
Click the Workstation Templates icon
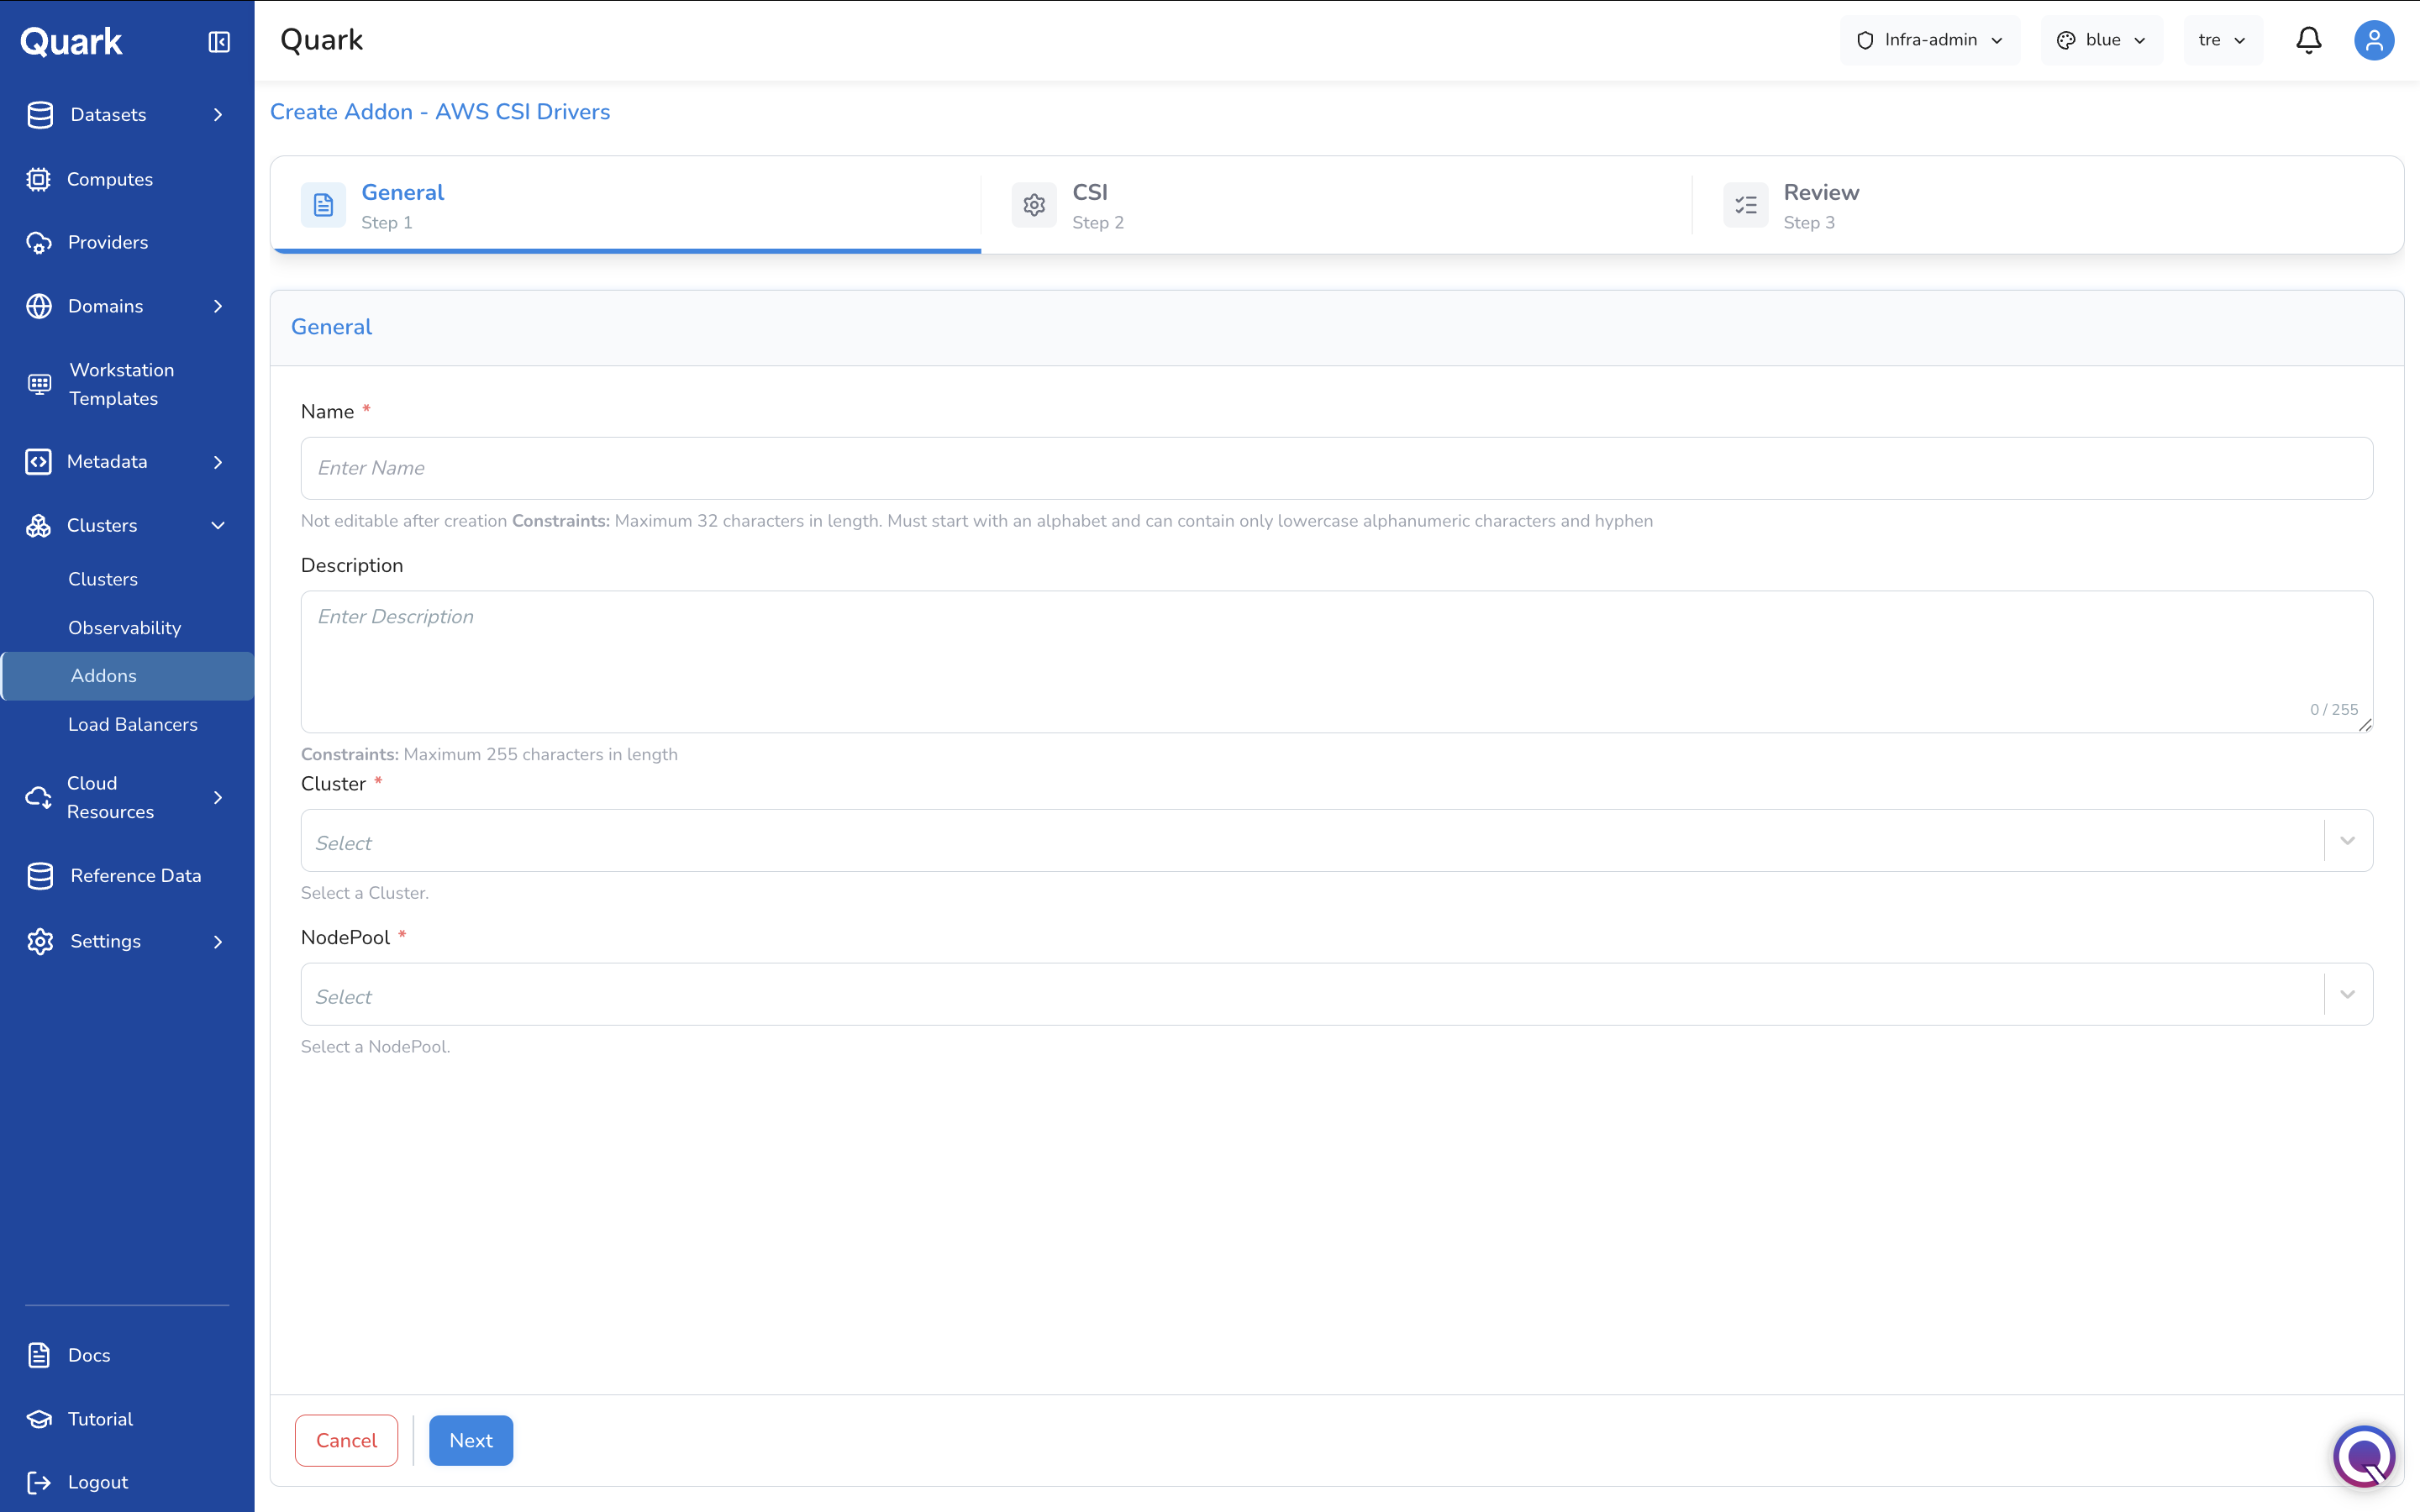coord(39,384)
